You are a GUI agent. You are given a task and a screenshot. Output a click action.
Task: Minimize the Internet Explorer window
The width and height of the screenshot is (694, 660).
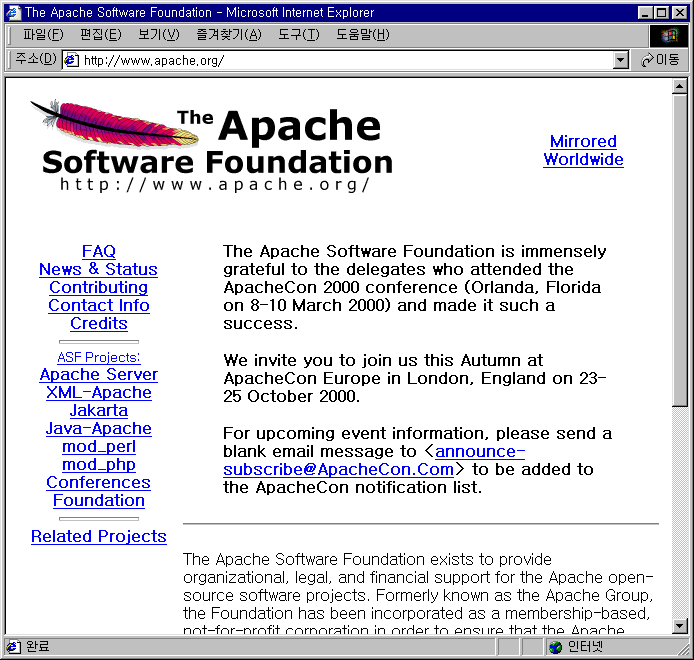(x=645, y=13)
